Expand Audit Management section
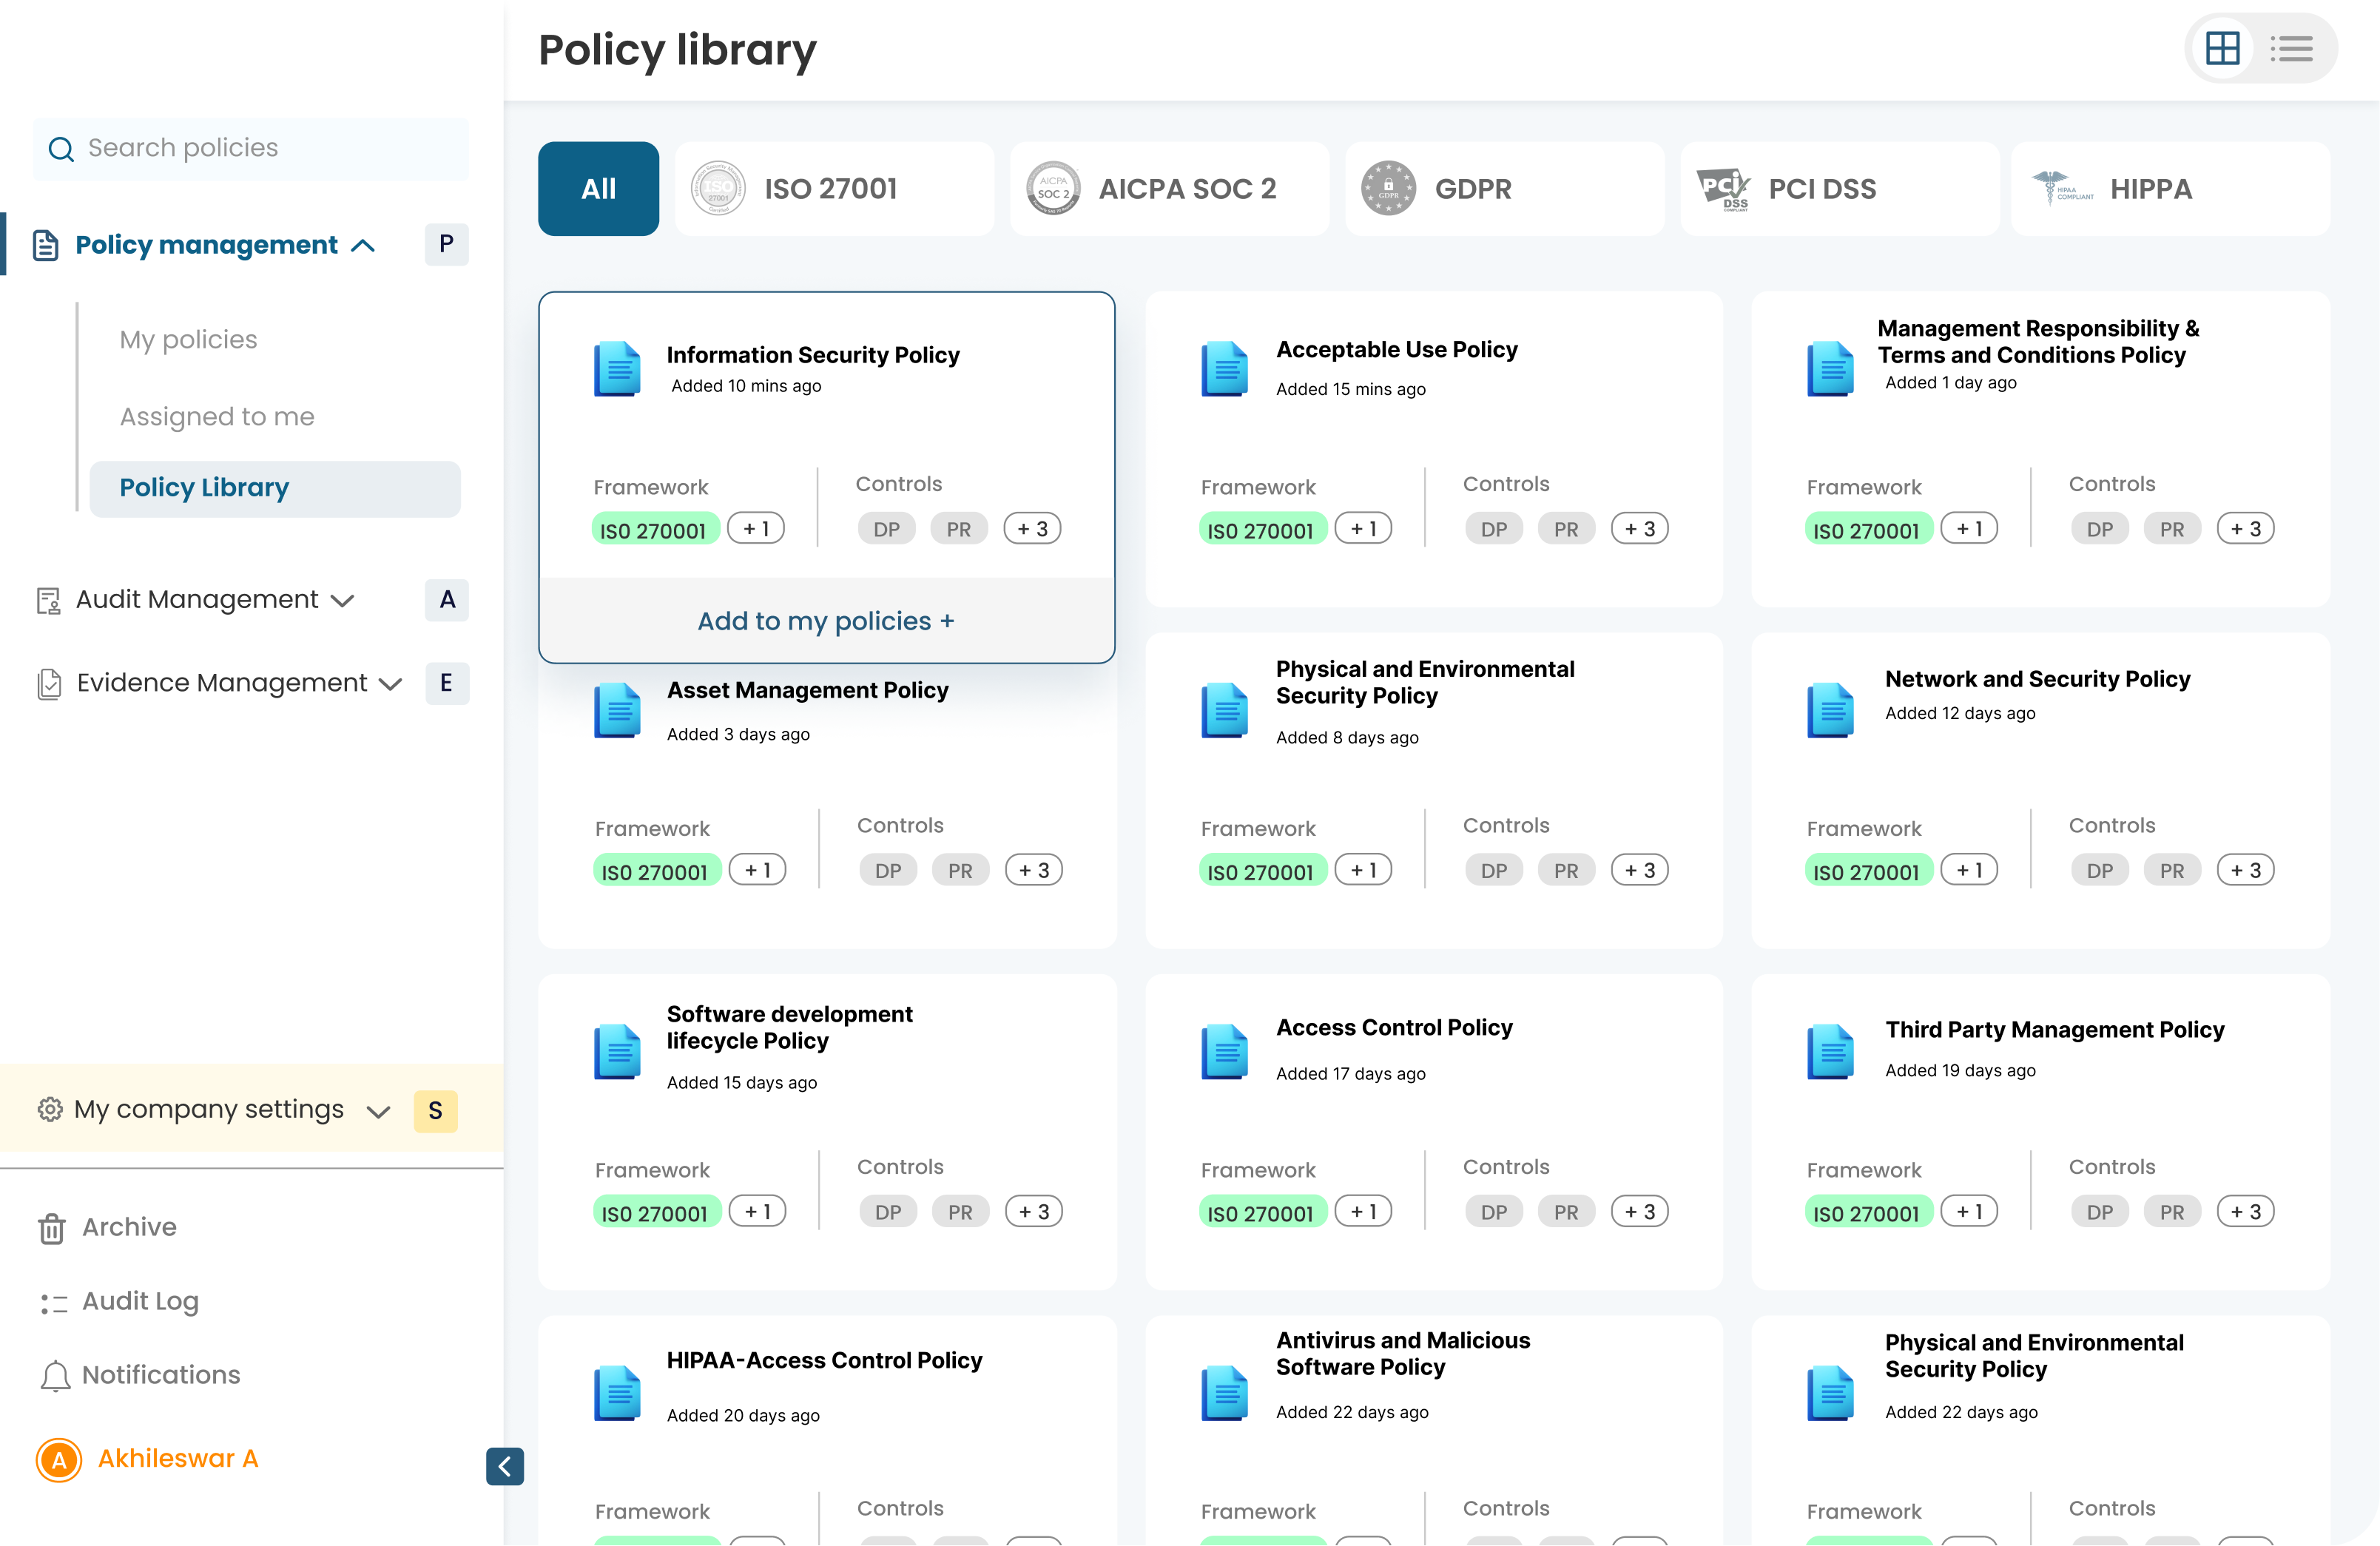The image size is (2380, 1546). pos(343,600)
